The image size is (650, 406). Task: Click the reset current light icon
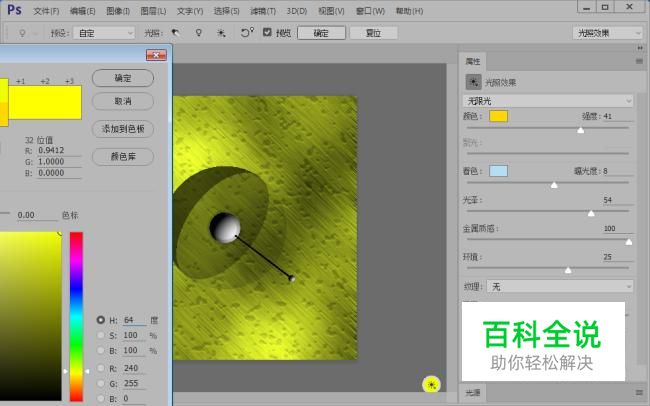coord(247,32)
